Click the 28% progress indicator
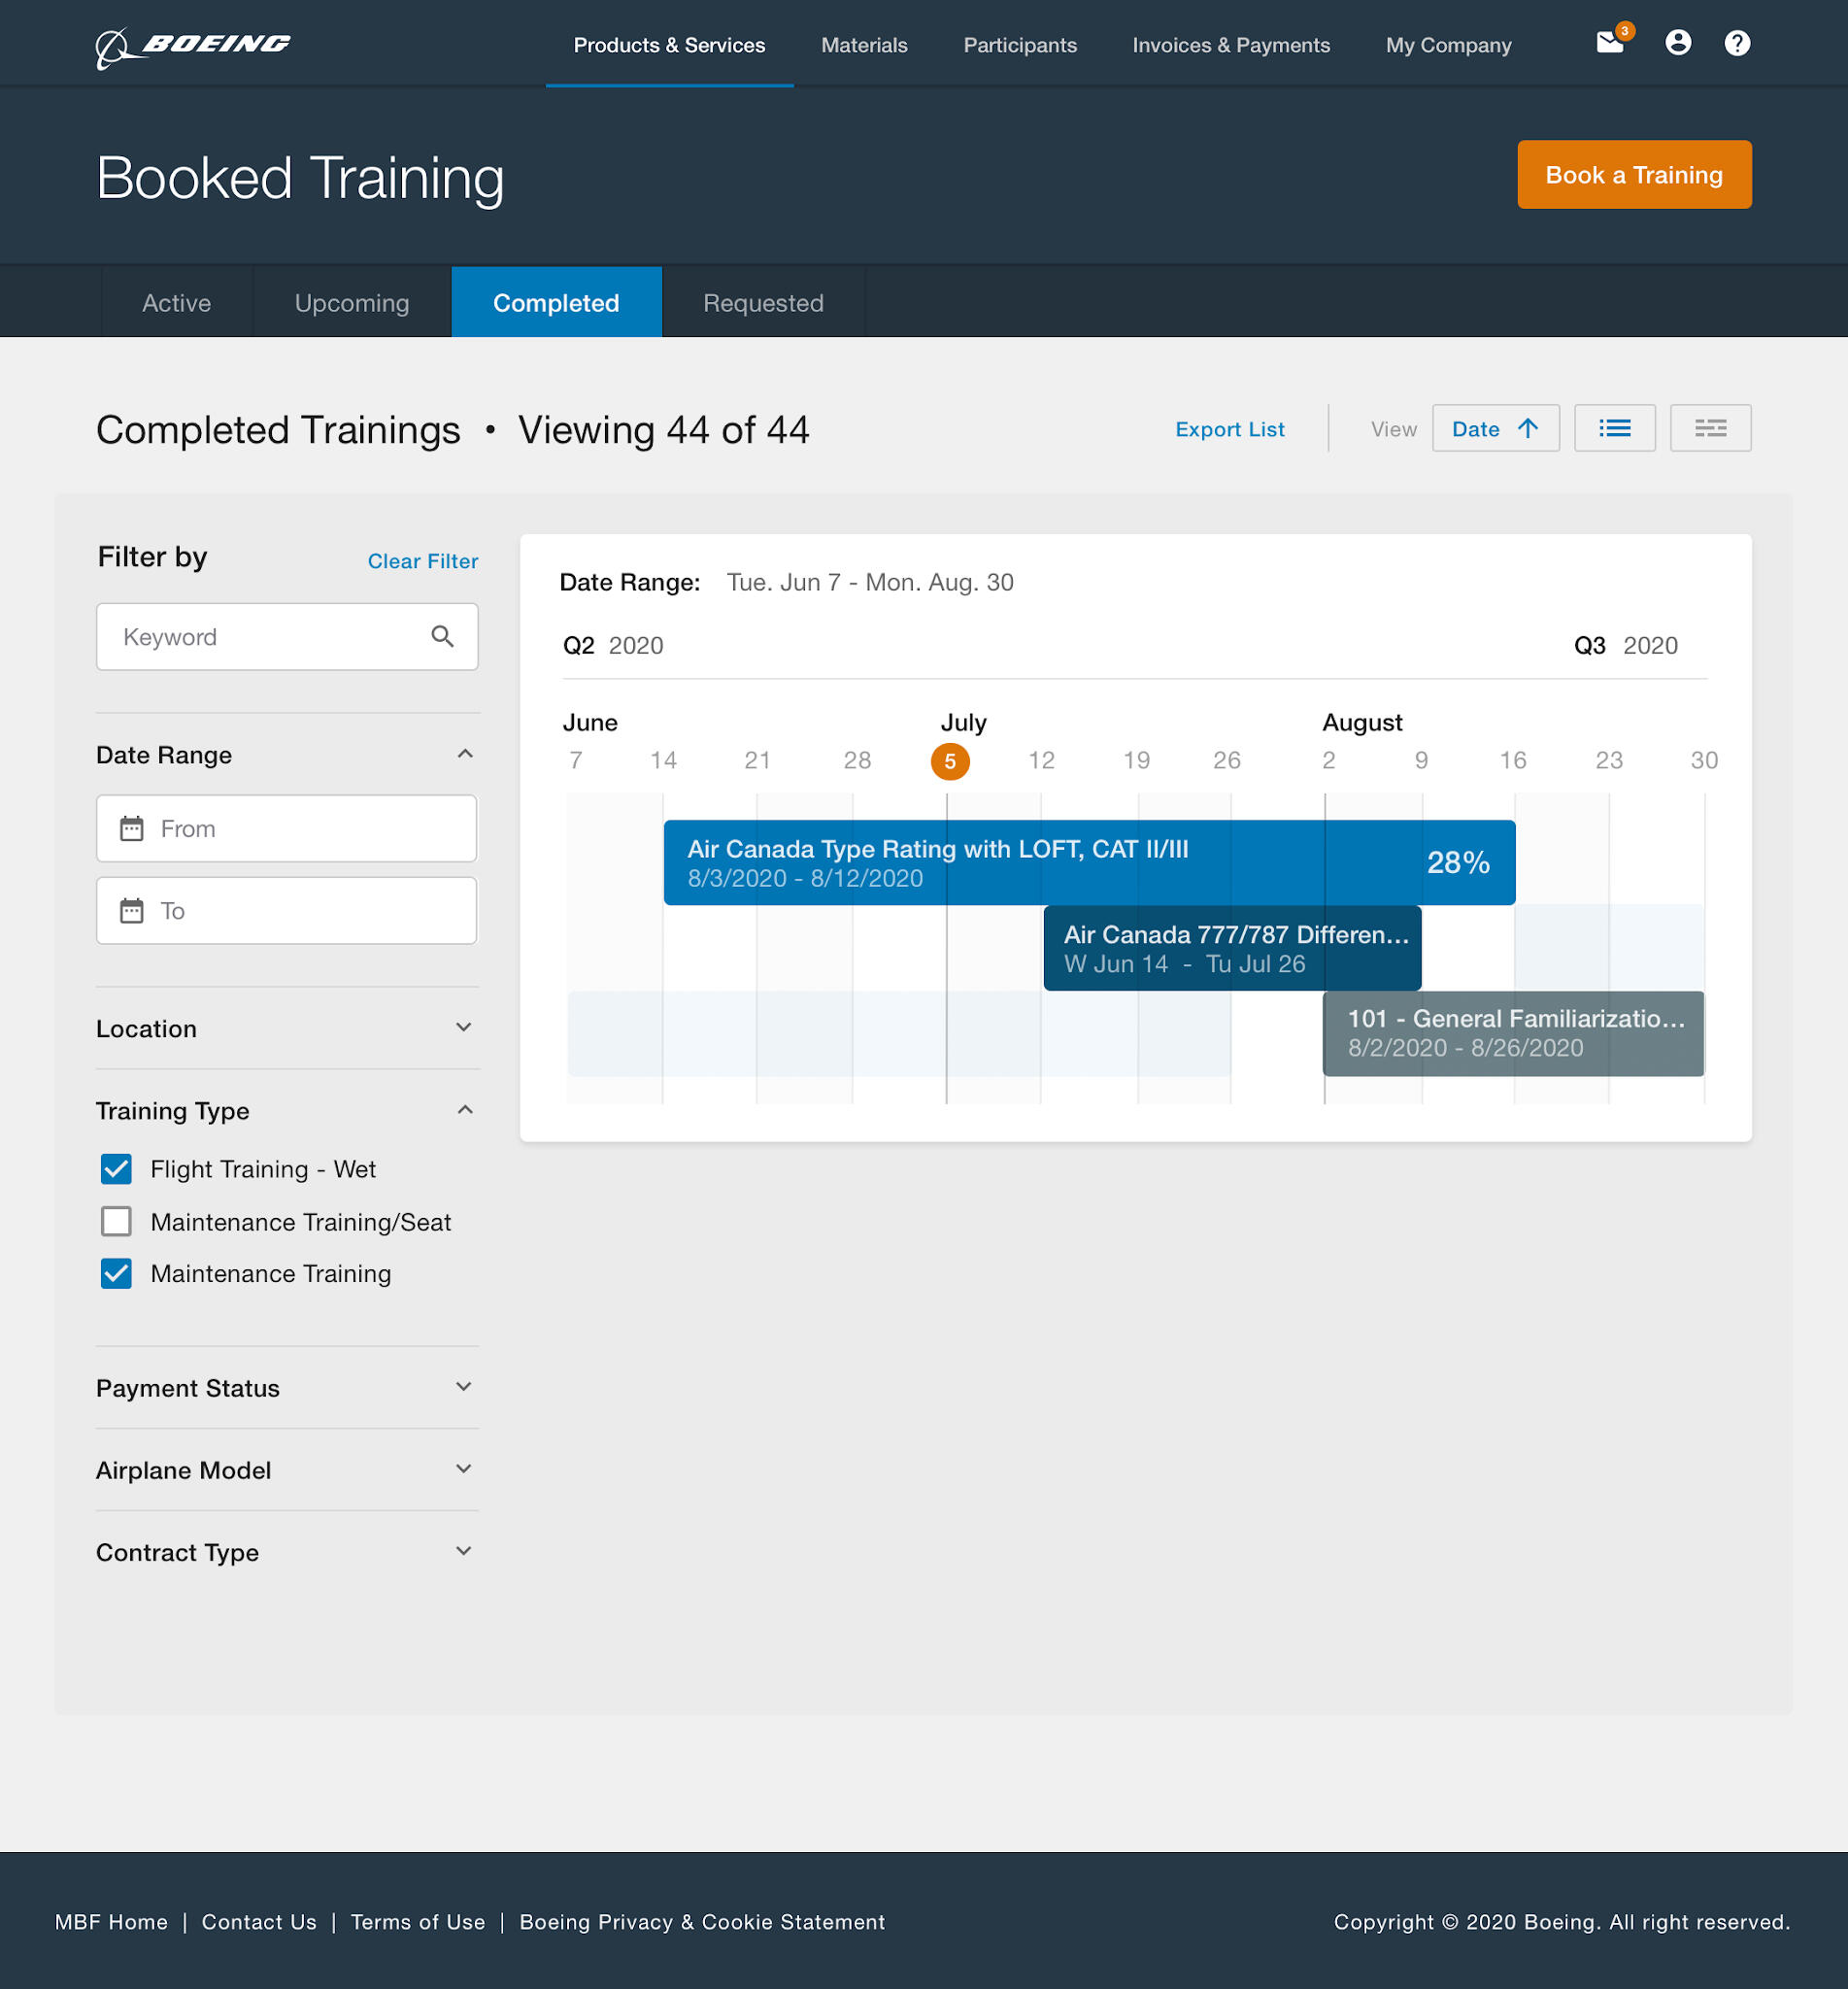Screen dimensions: 1848x1989 coord(1458,862)
